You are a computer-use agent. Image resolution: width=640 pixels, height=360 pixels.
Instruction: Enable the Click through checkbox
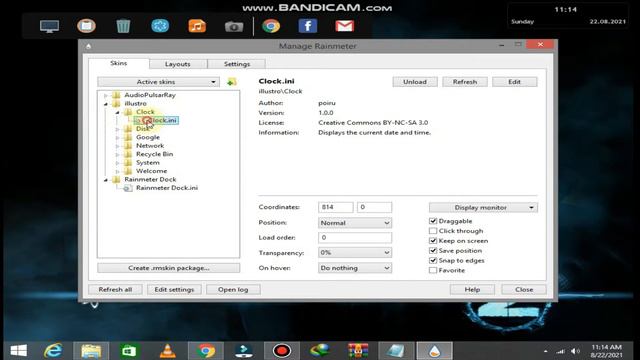433,231
